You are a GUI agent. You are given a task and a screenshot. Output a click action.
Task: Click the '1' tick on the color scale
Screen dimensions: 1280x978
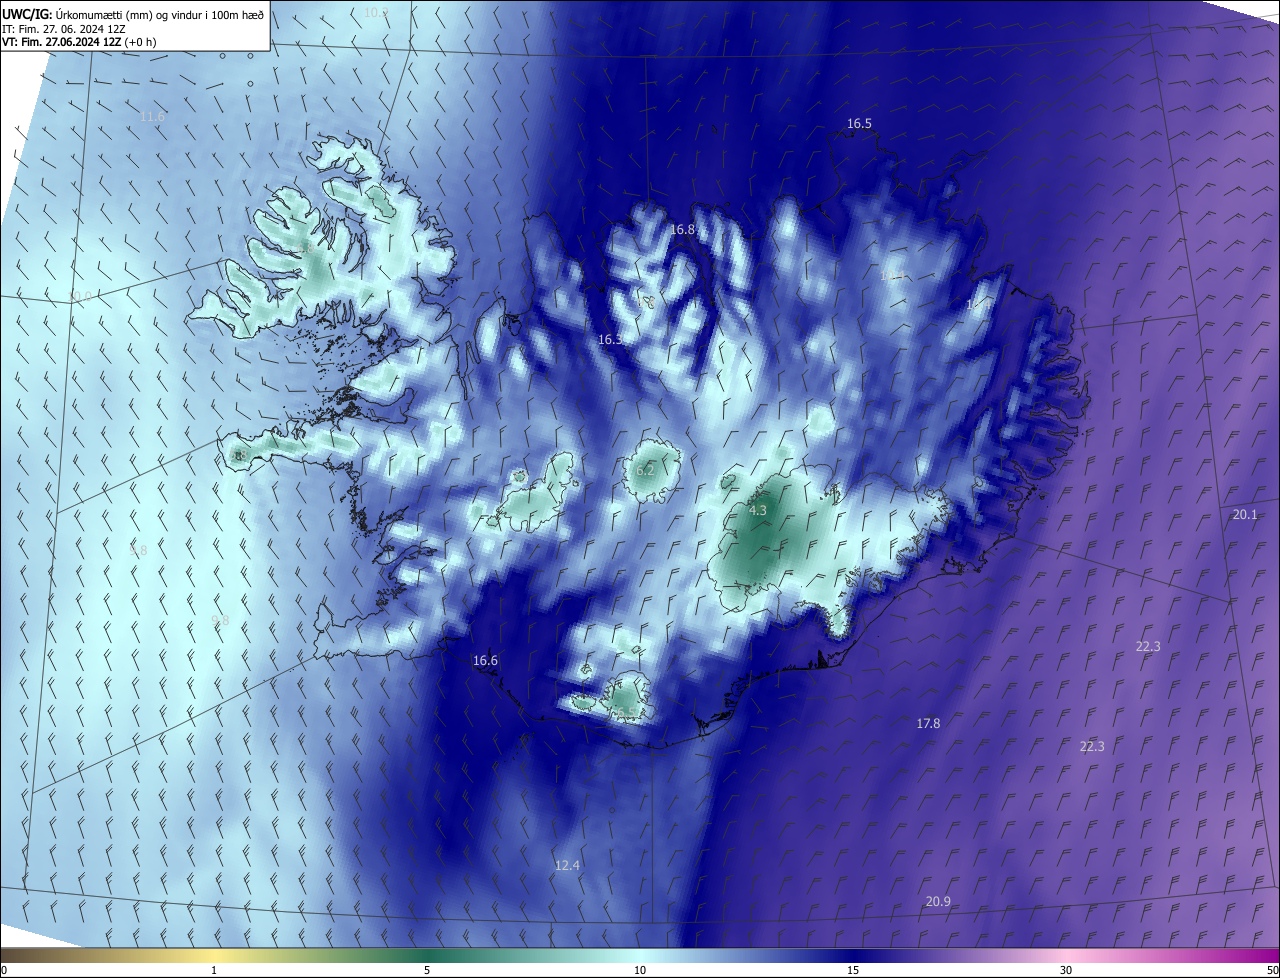coord(214,970)
